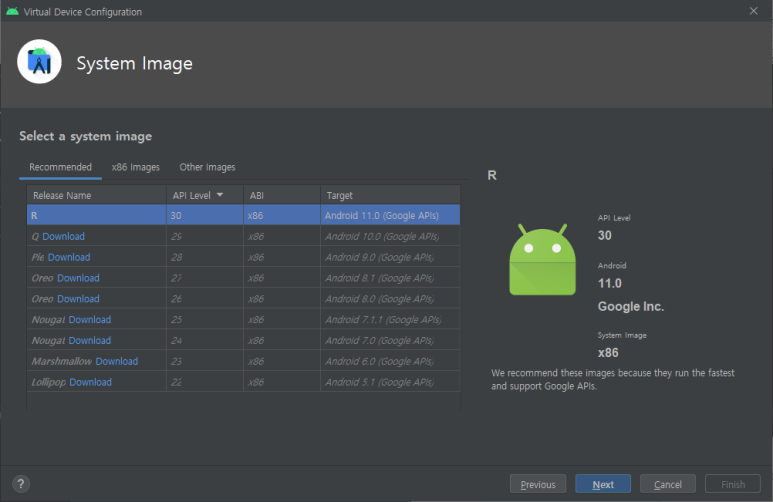Download the Oreo API 27 image
Image resolution: width=773 pixels, height=502 pixels.
click(x=78, y=278)
